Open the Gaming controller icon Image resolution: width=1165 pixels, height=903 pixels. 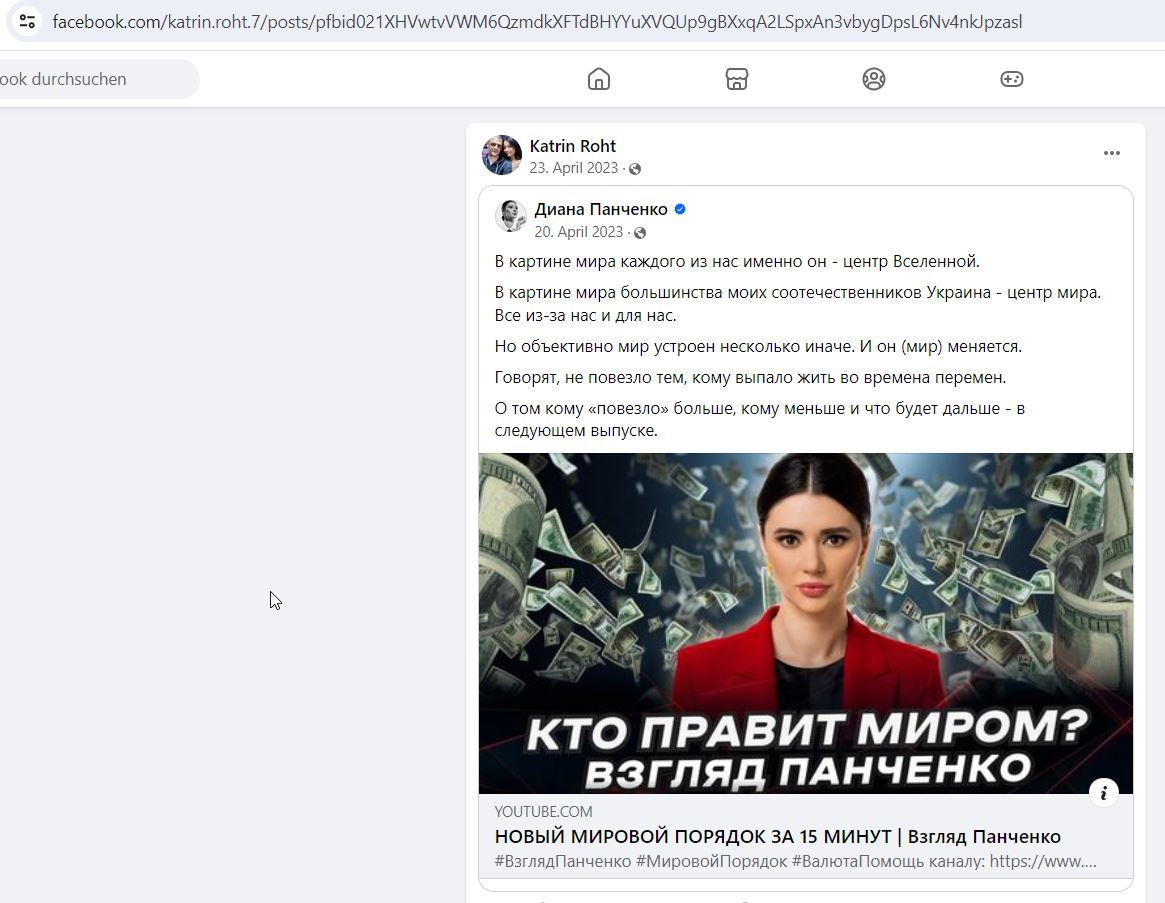(1011, 79)
